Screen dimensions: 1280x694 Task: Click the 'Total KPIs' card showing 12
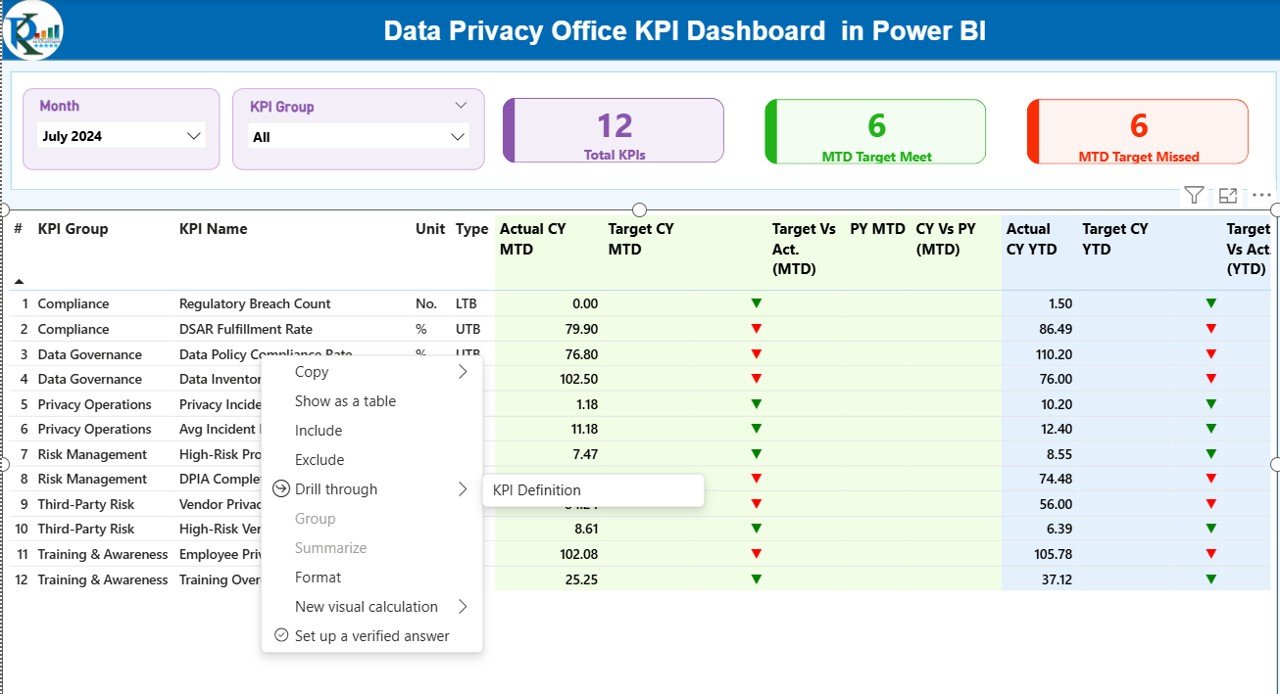(x=613, y=130)
